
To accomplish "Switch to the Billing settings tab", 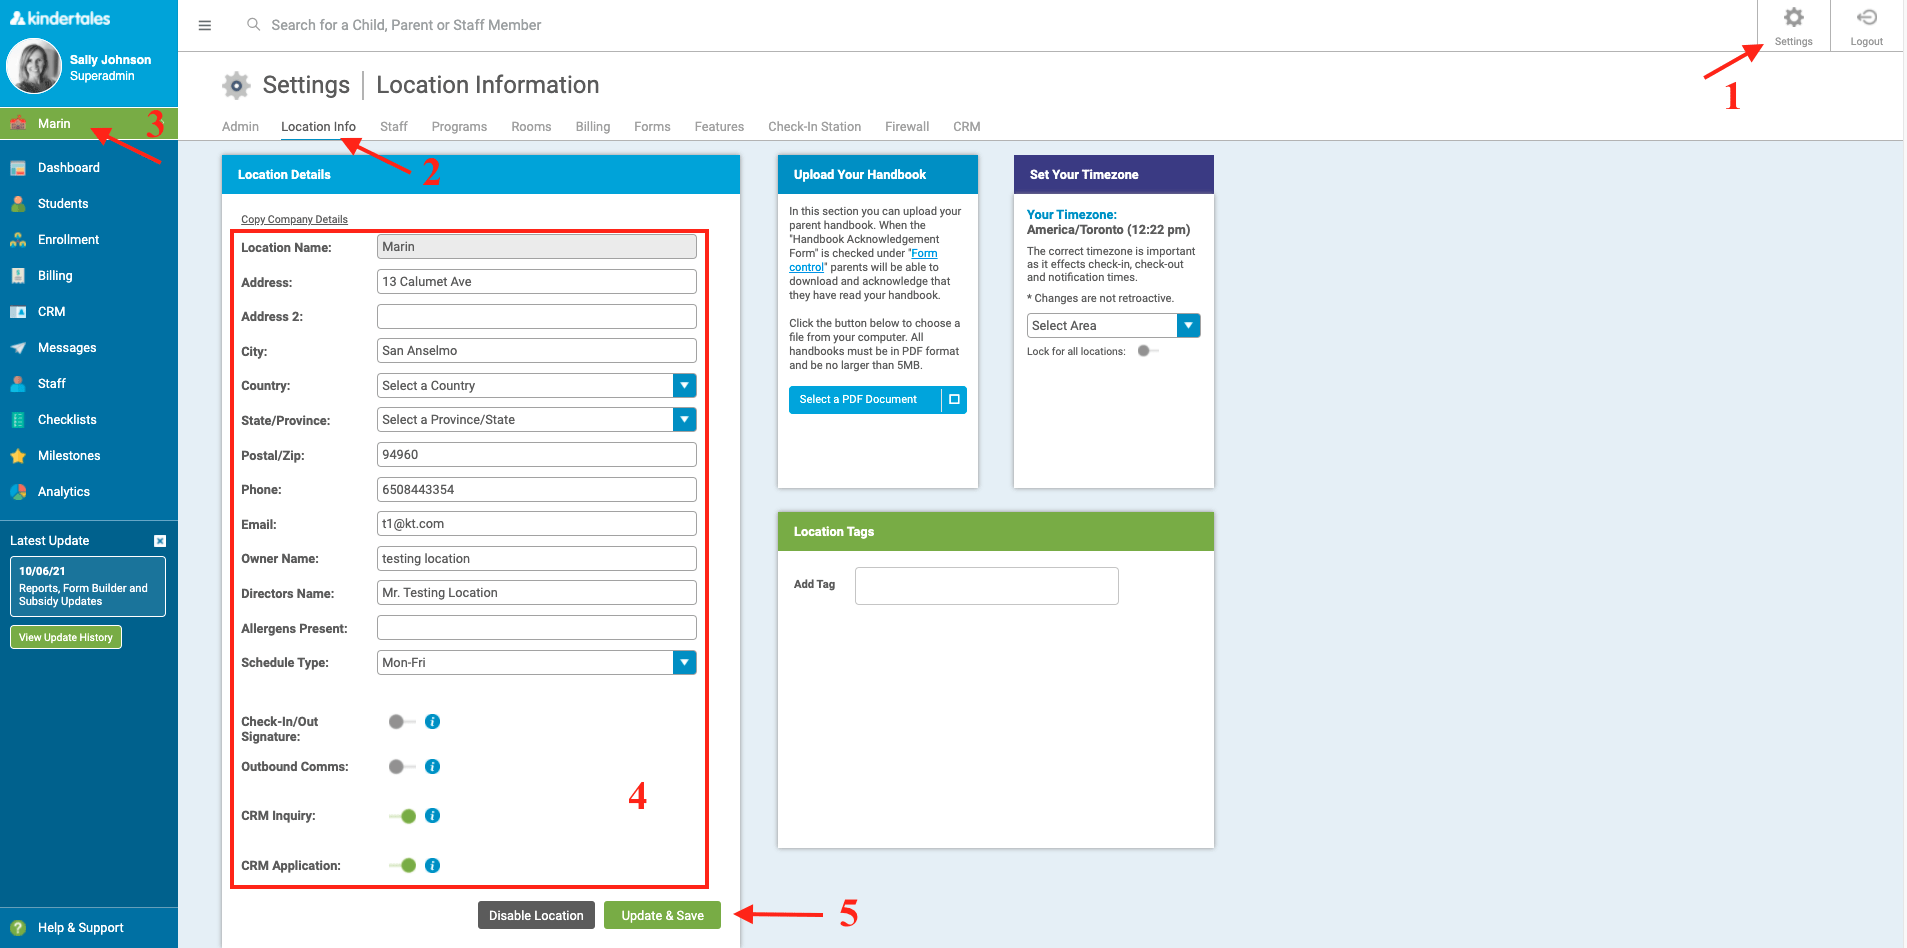I will click(x=593, y=127).
